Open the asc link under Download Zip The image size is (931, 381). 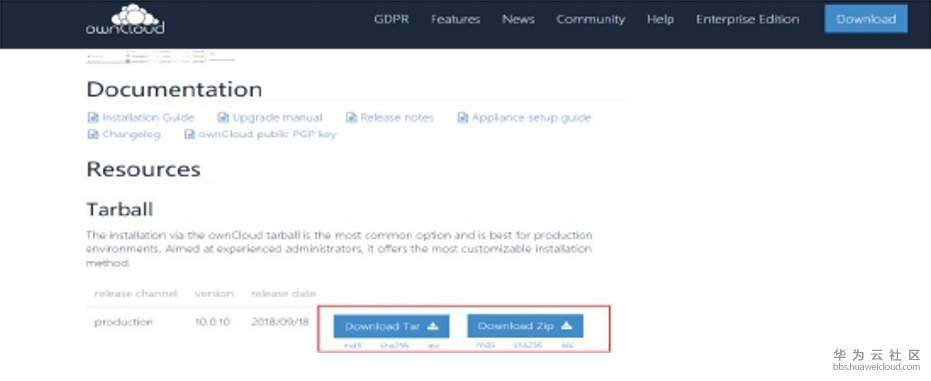coord(568,345)
